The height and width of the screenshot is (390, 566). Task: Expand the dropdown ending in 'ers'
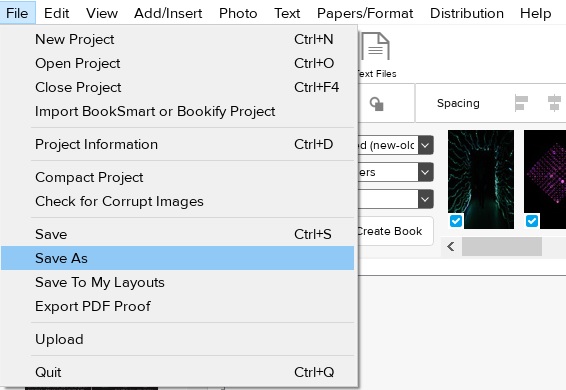point(426,172)
